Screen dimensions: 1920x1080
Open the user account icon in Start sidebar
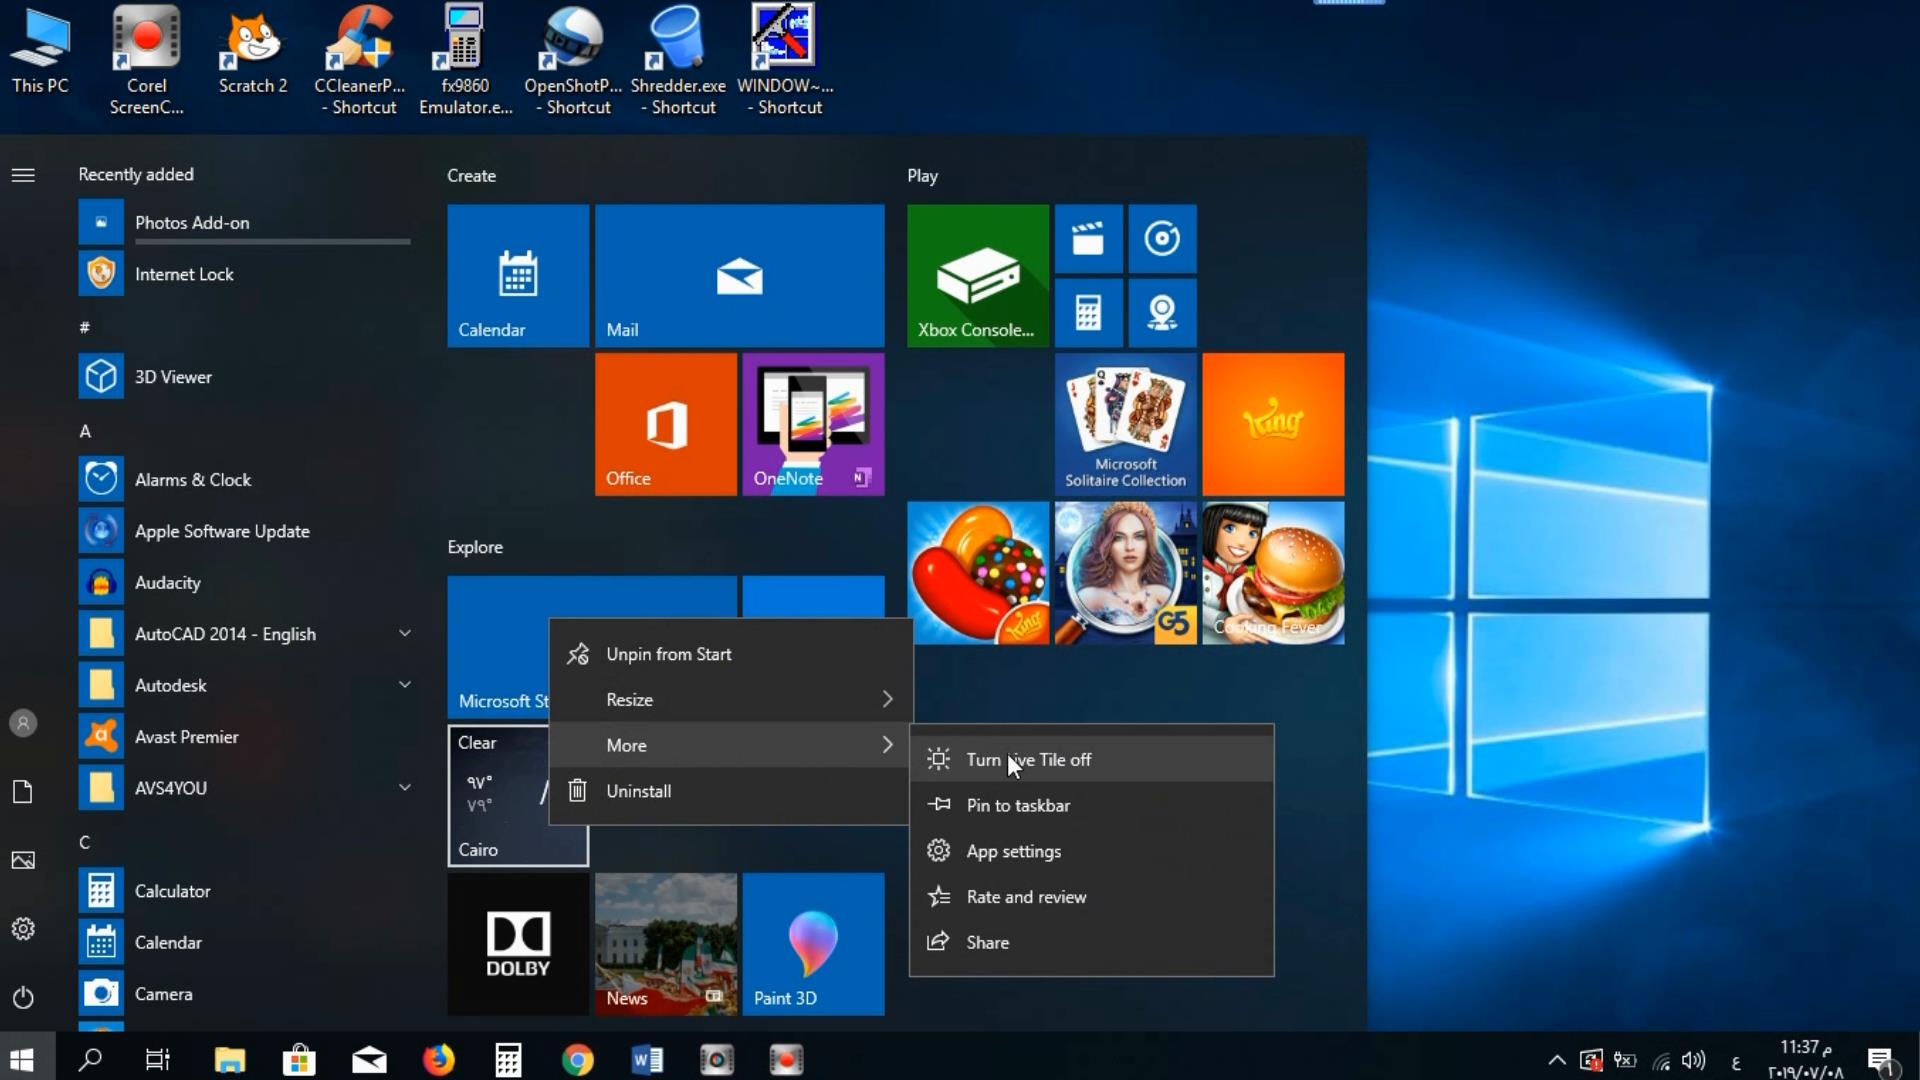(x=23, y=723)
